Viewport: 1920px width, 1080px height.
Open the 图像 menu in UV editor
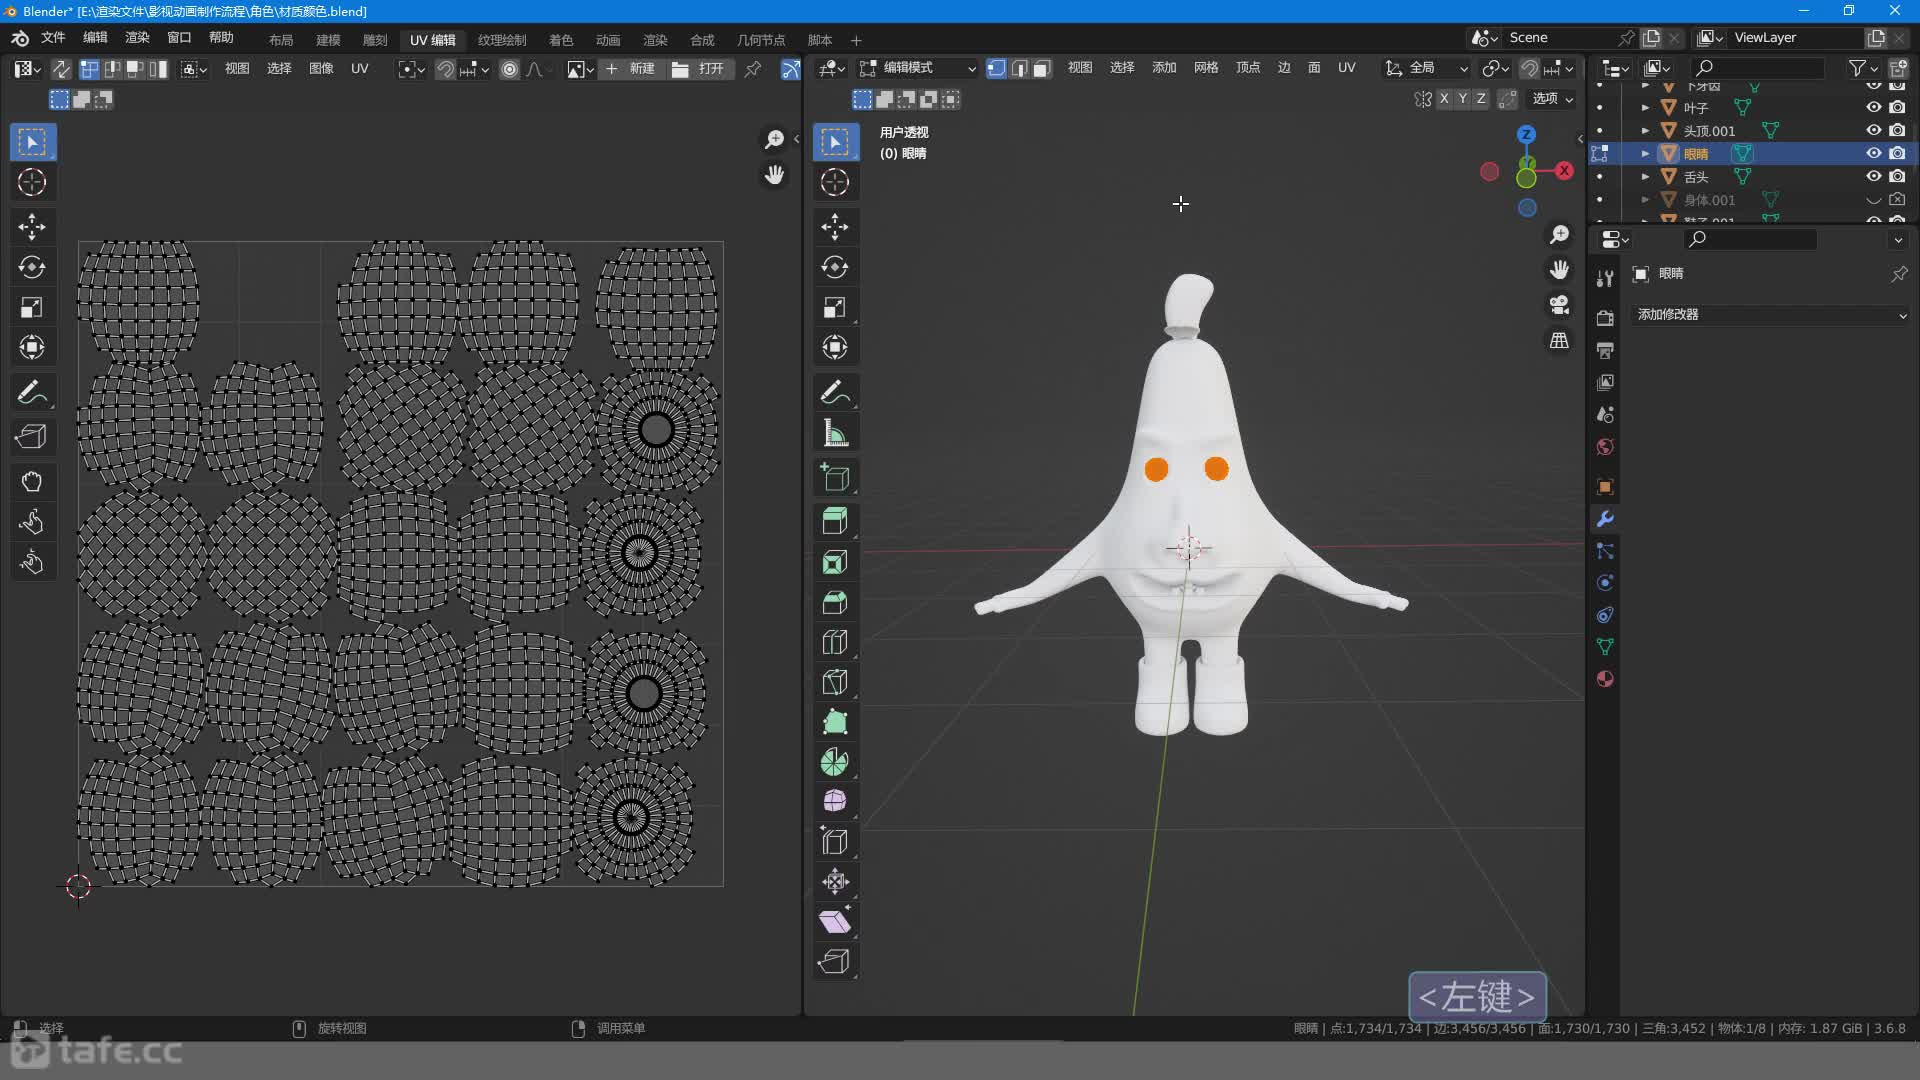click(x=321, y=69)
